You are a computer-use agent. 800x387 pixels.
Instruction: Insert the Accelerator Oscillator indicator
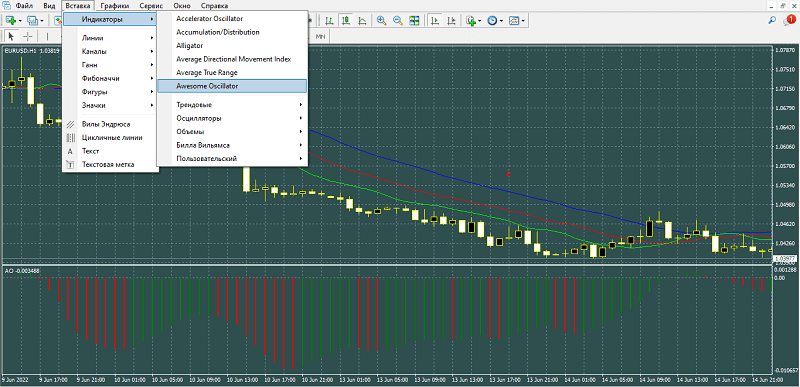(232, 18)
